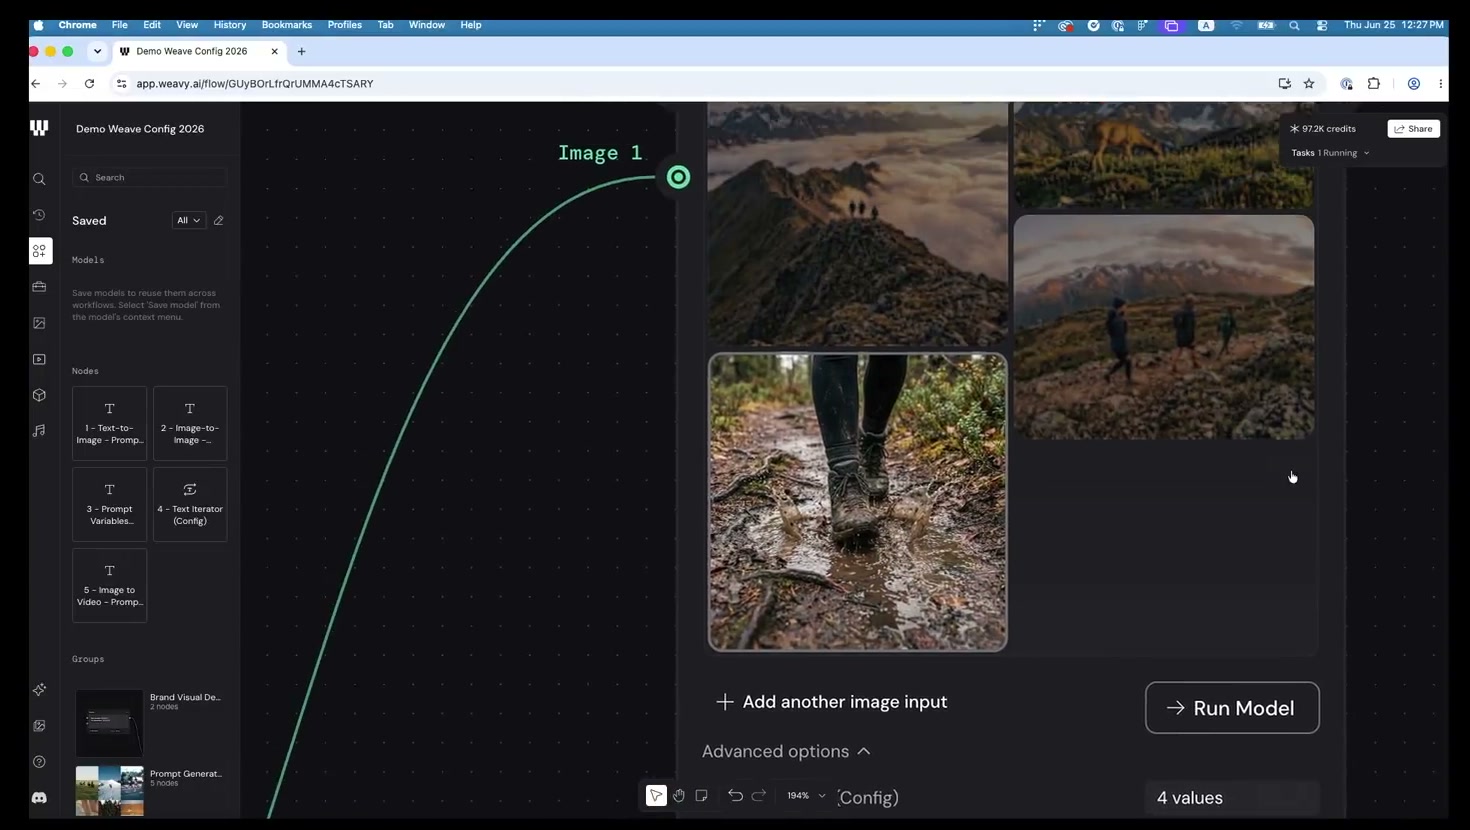1470x830 pixels.
Task: Expand the Tasks 1 Running dropdown
Action: (1330, 153)
